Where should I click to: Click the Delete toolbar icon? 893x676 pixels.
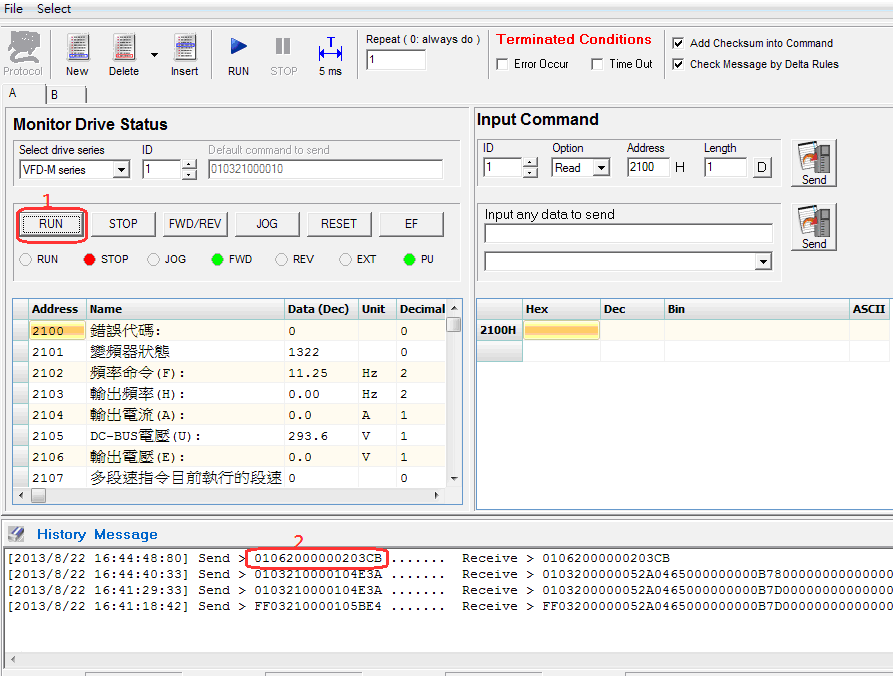click(124, 53)
